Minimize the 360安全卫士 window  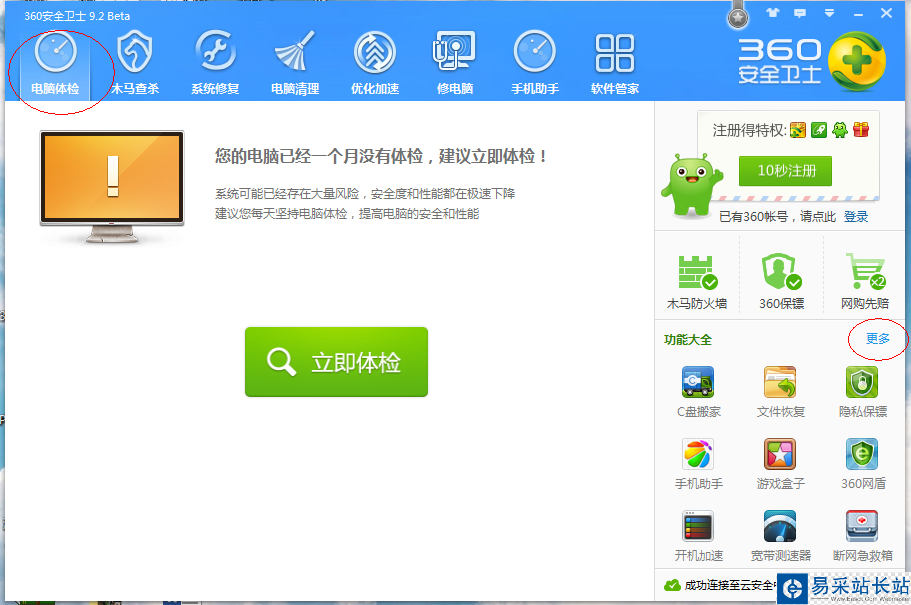859,14
